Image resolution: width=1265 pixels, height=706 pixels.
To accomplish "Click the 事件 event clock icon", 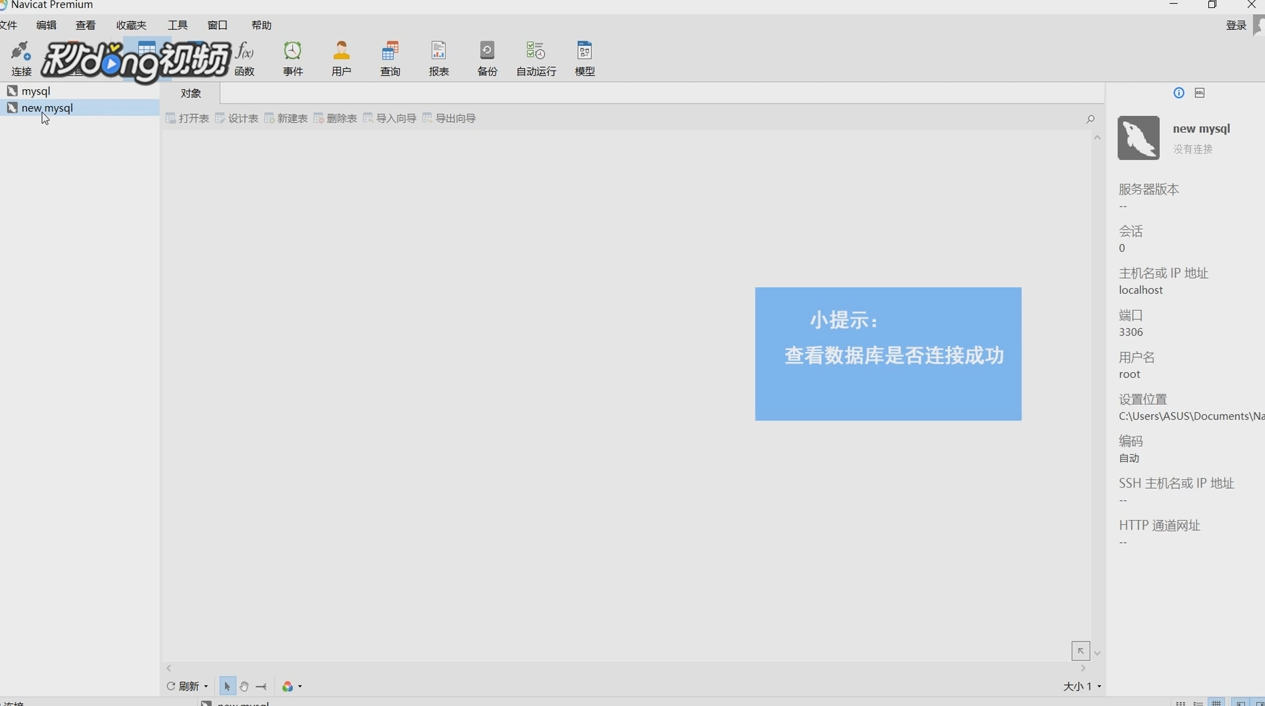I will [293, 58].
